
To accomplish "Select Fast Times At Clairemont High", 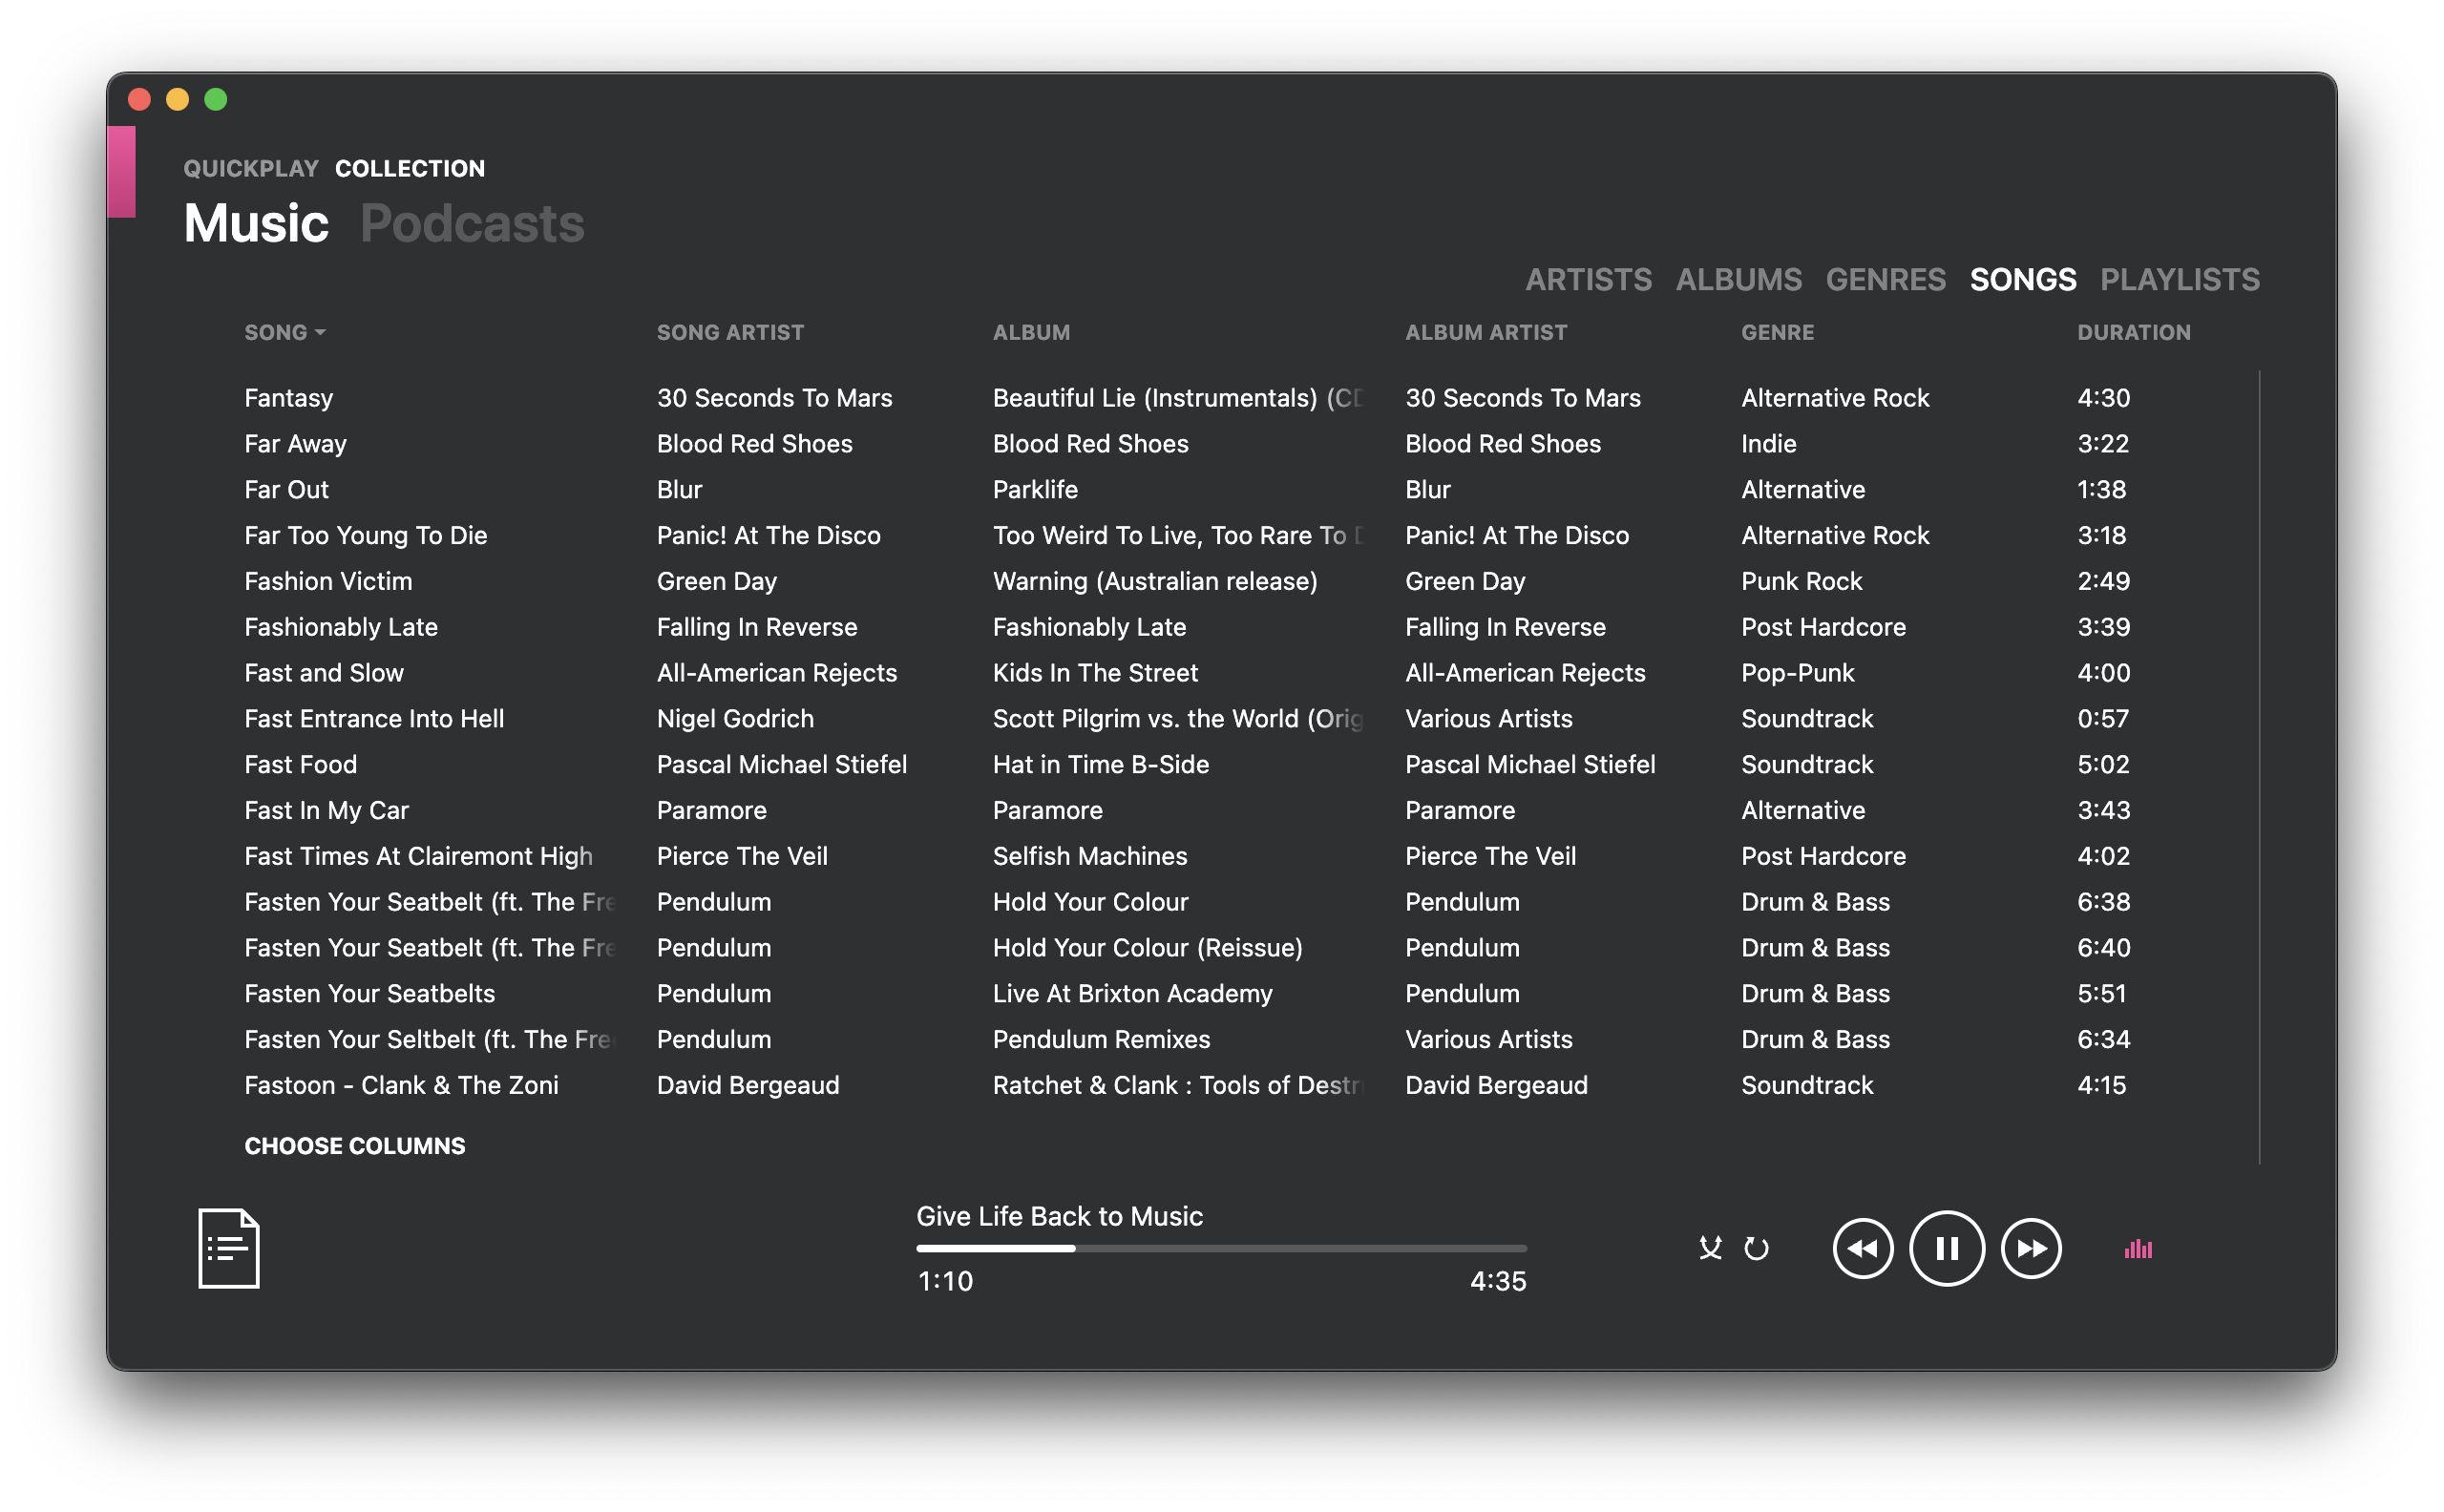I will point(418,856).
